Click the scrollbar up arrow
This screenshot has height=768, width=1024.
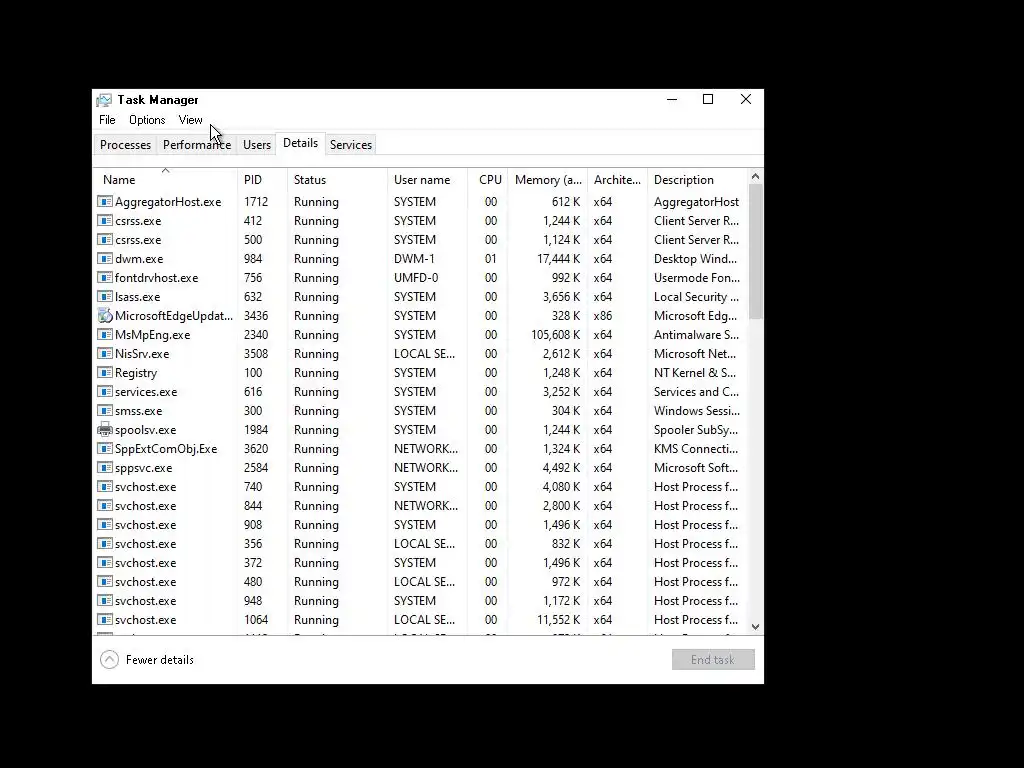pyautogui.click(x=756, y=176)
